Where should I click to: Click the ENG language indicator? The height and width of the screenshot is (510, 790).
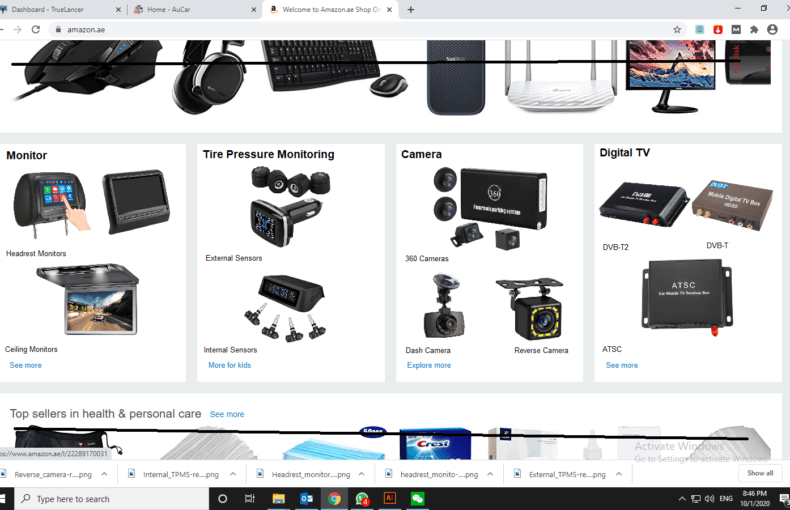(726, 499)
